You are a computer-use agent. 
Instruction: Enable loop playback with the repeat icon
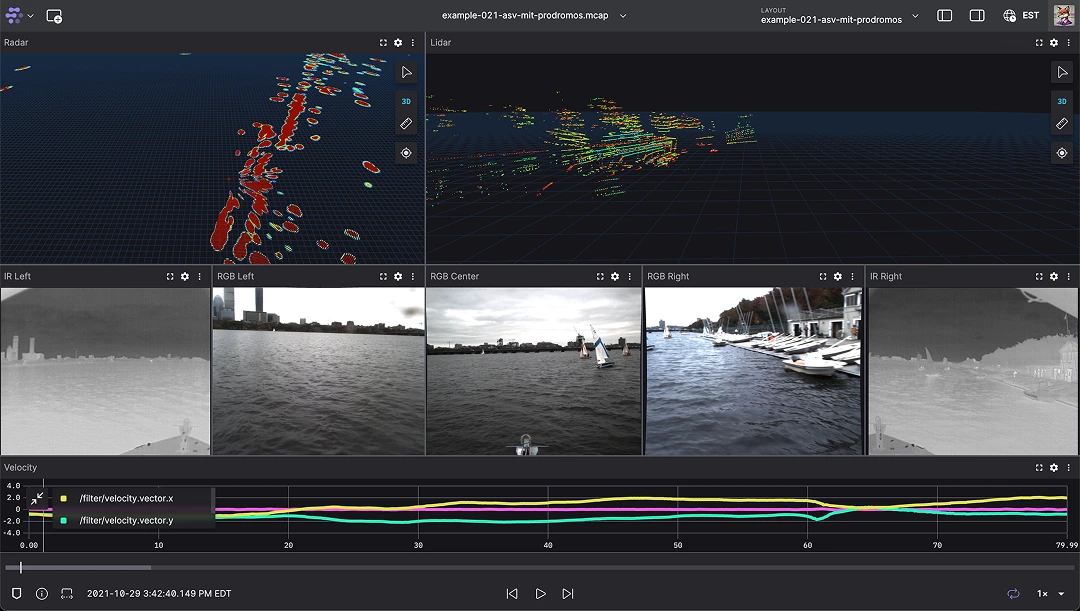[1013, 593]
